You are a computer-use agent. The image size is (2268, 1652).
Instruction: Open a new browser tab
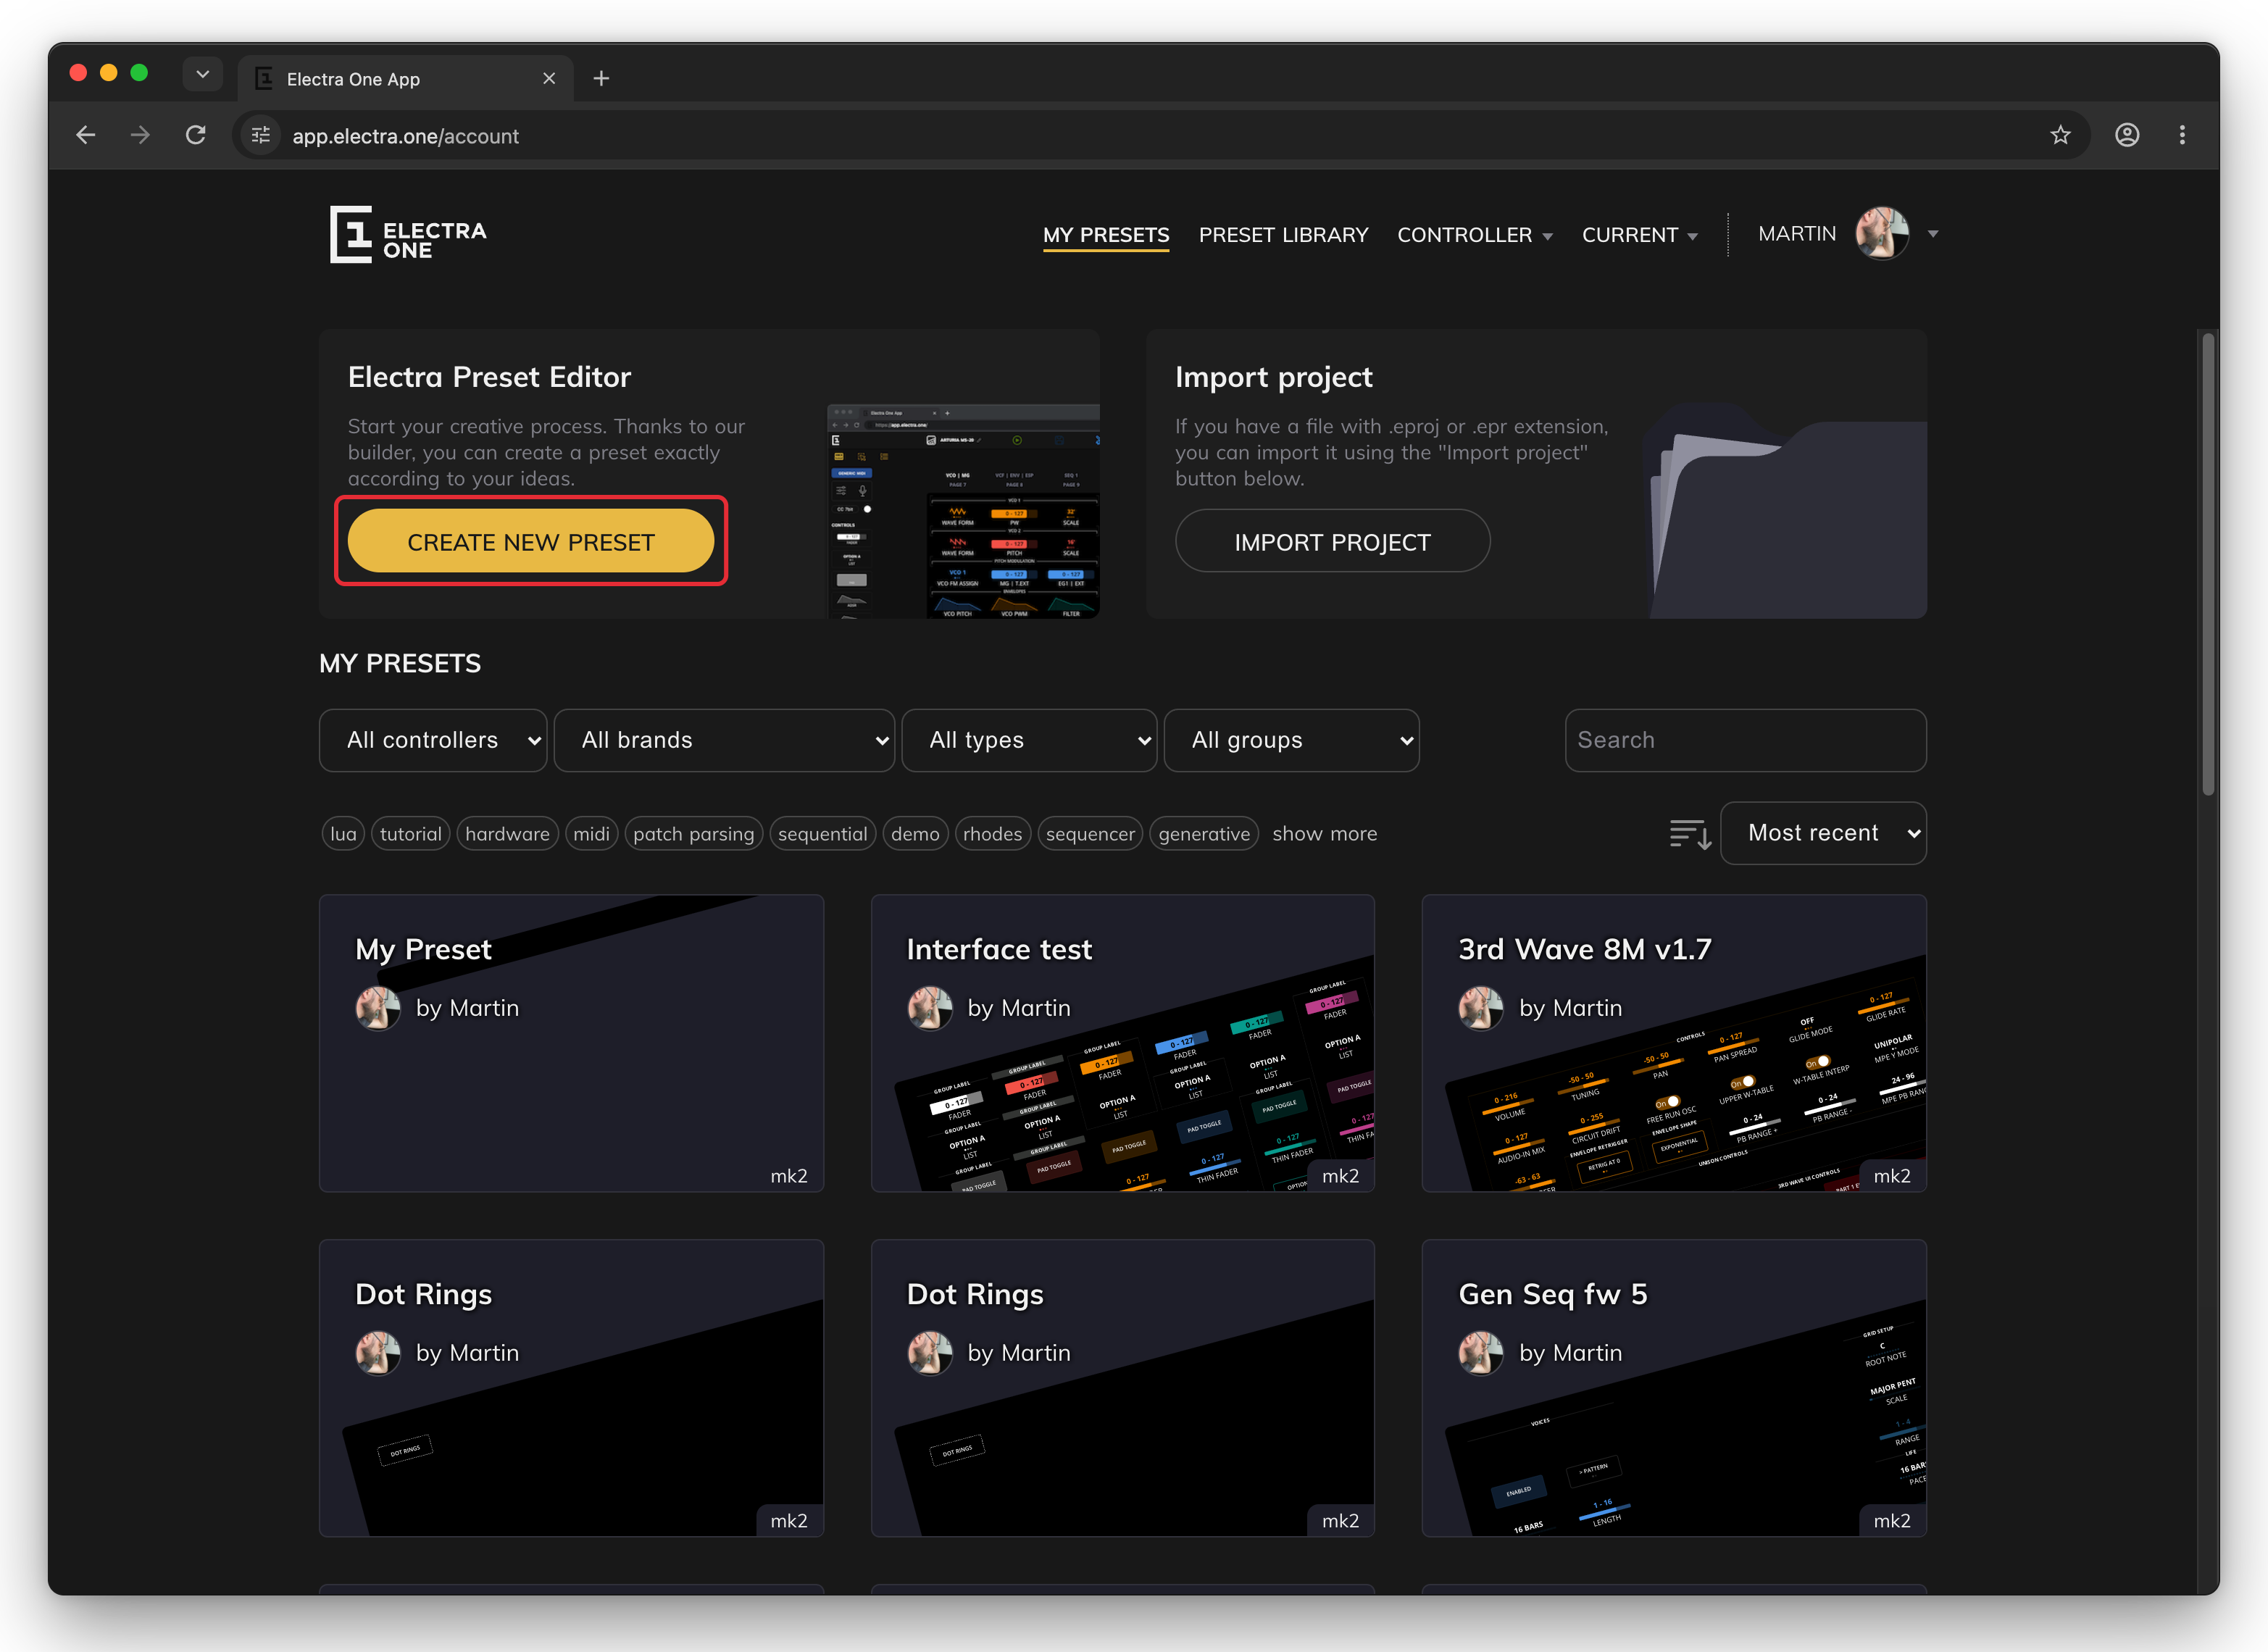(x=601, y=78)
